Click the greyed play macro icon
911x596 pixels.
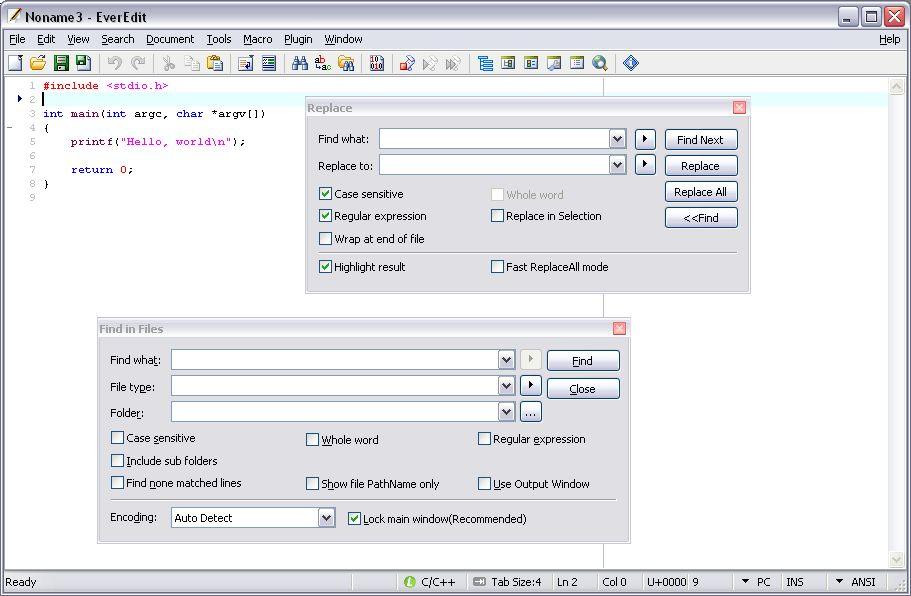coord(430,63)
